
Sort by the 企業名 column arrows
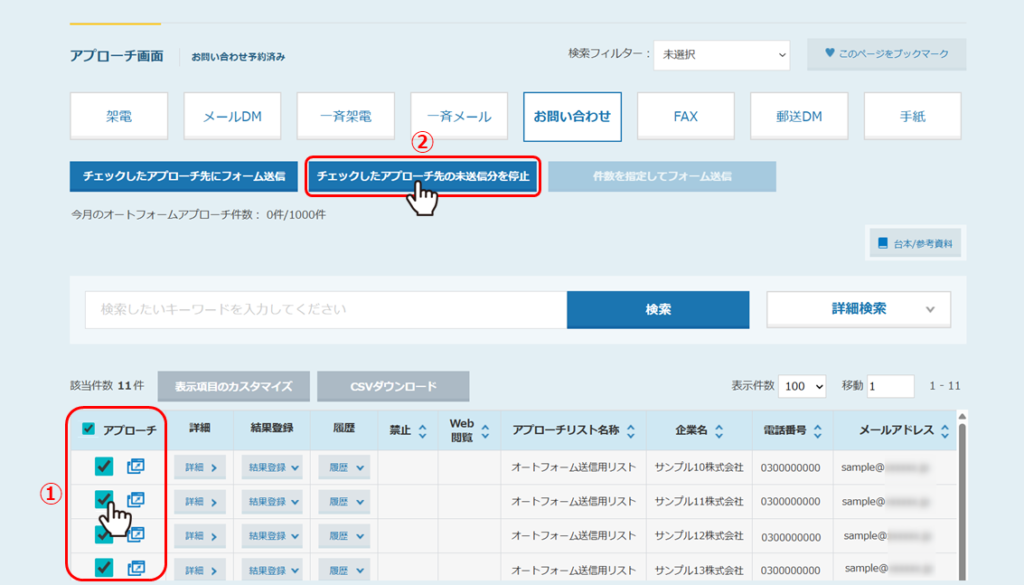click(x=718, y=431)
